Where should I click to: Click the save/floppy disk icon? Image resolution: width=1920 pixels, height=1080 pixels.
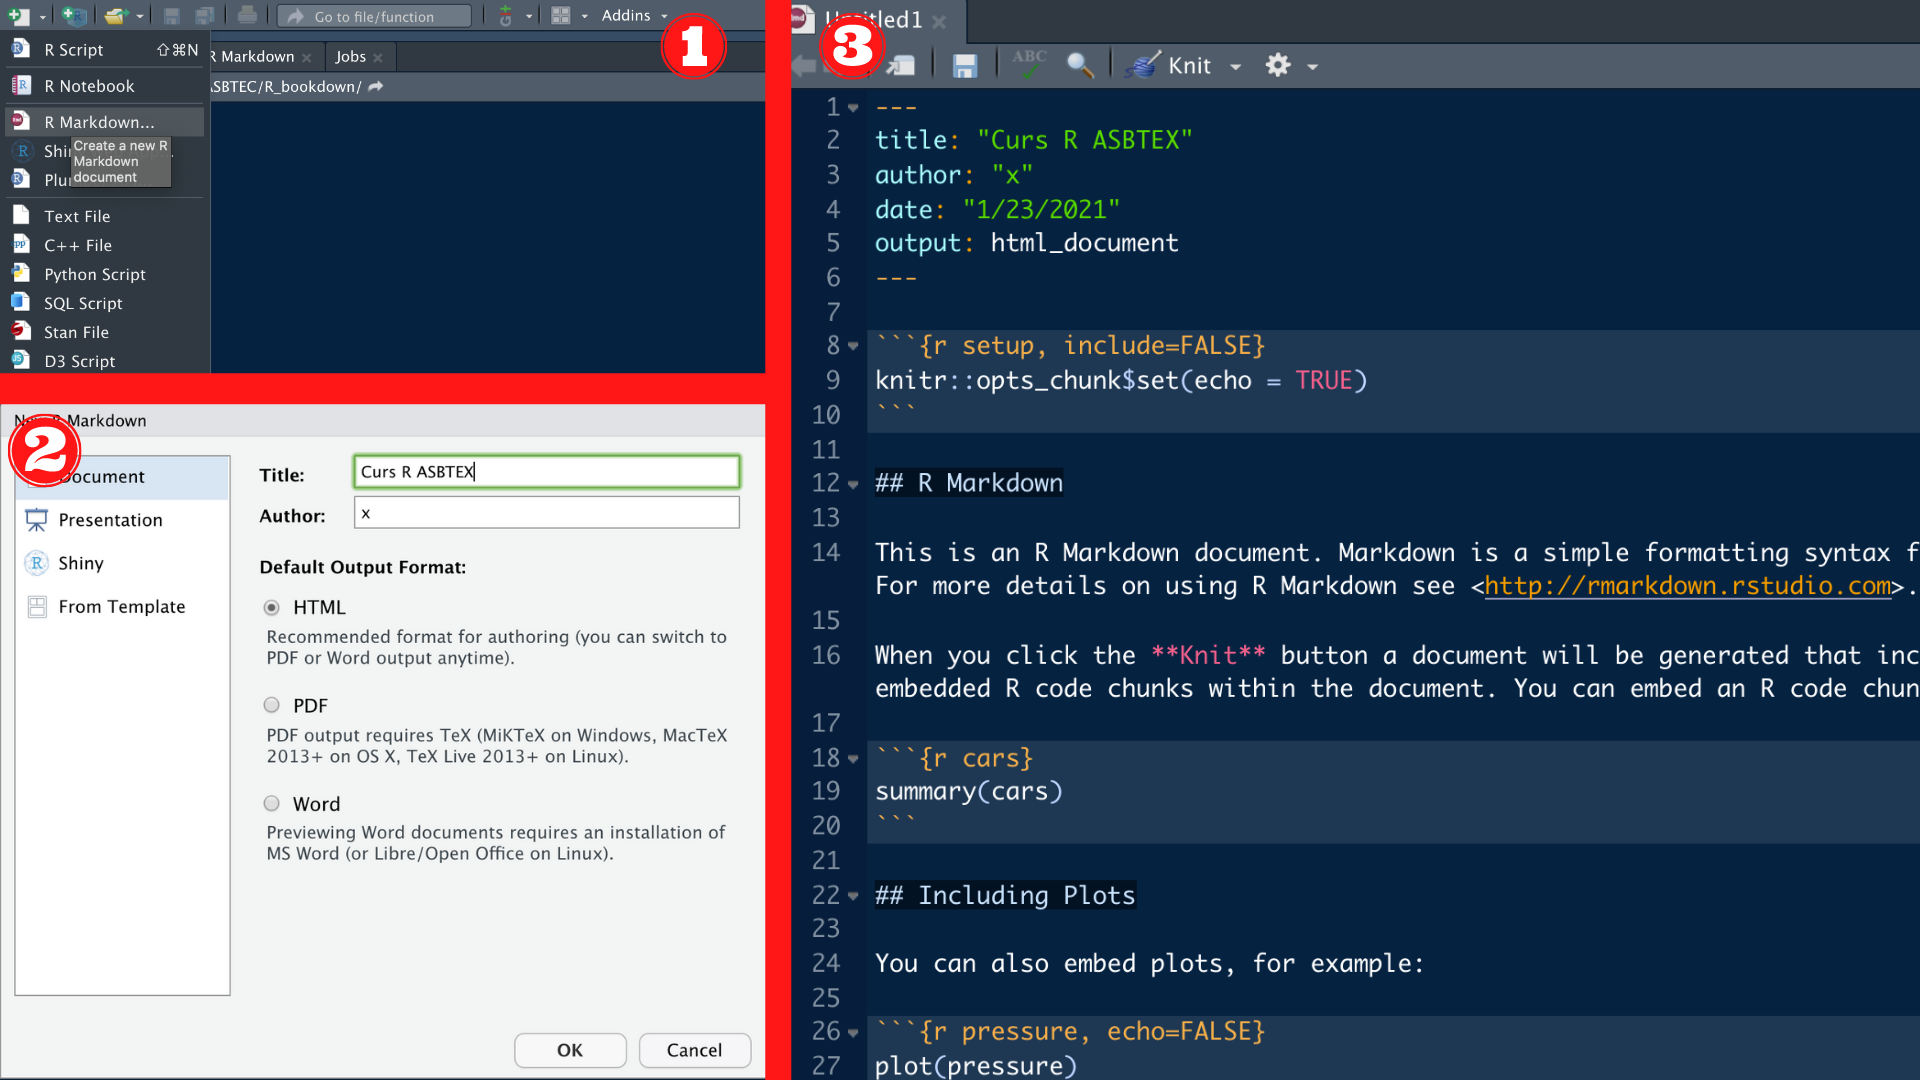(x=964, y=66)
